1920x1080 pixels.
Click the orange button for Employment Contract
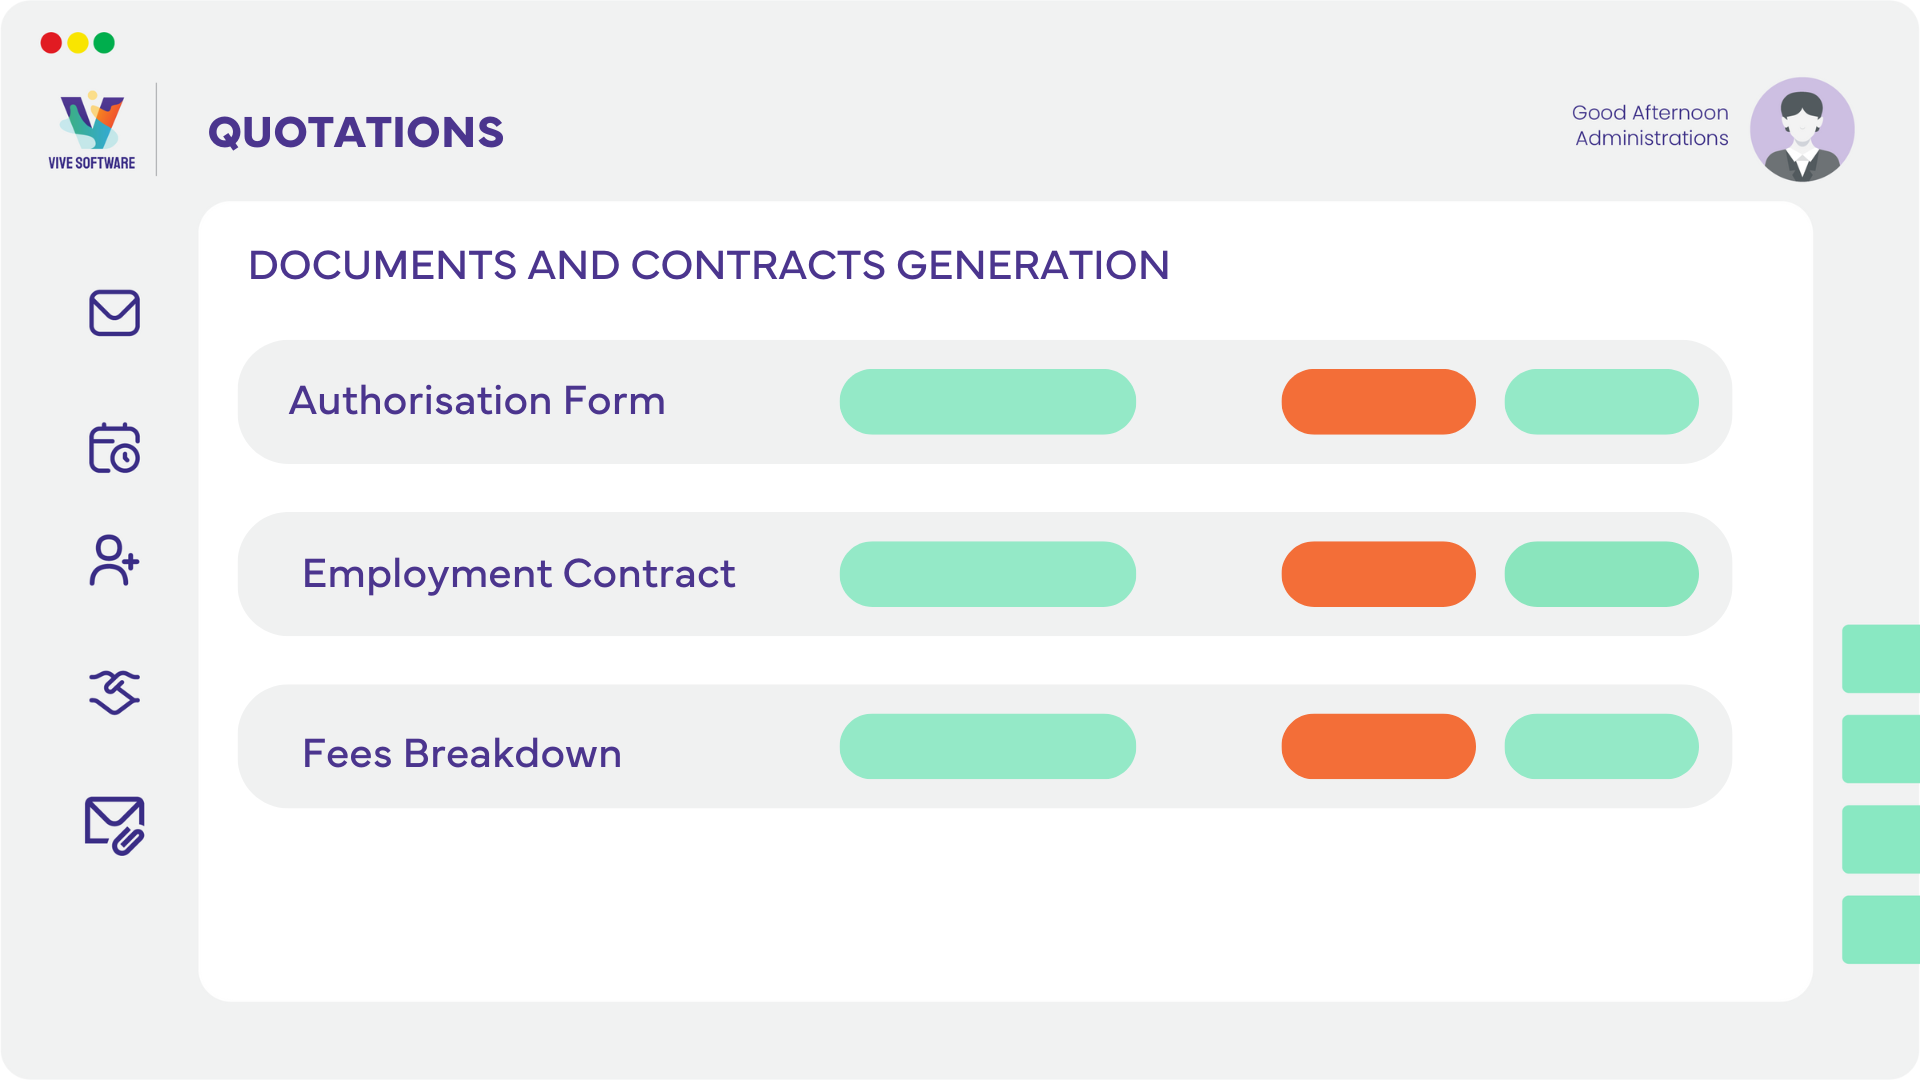coord(1378,574)
